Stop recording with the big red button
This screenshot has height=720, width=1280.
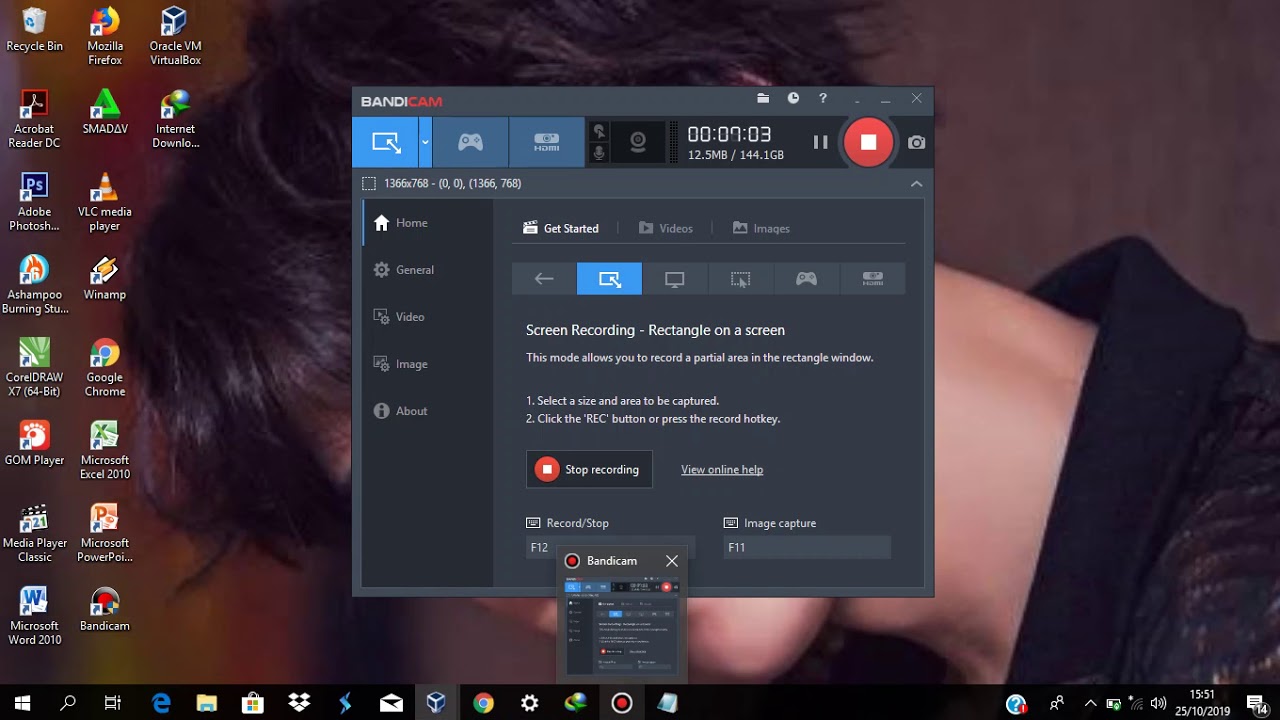coord(868,142)
